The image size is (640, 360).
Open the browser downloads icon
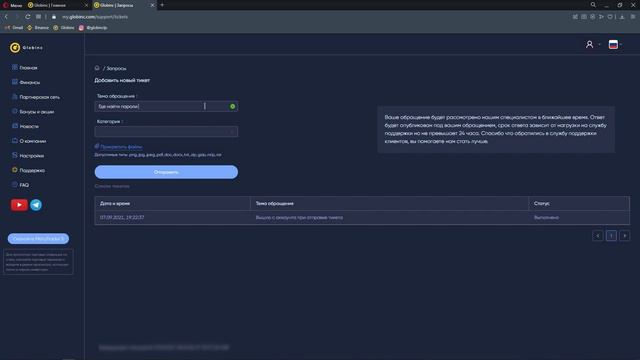click(622, 17)
